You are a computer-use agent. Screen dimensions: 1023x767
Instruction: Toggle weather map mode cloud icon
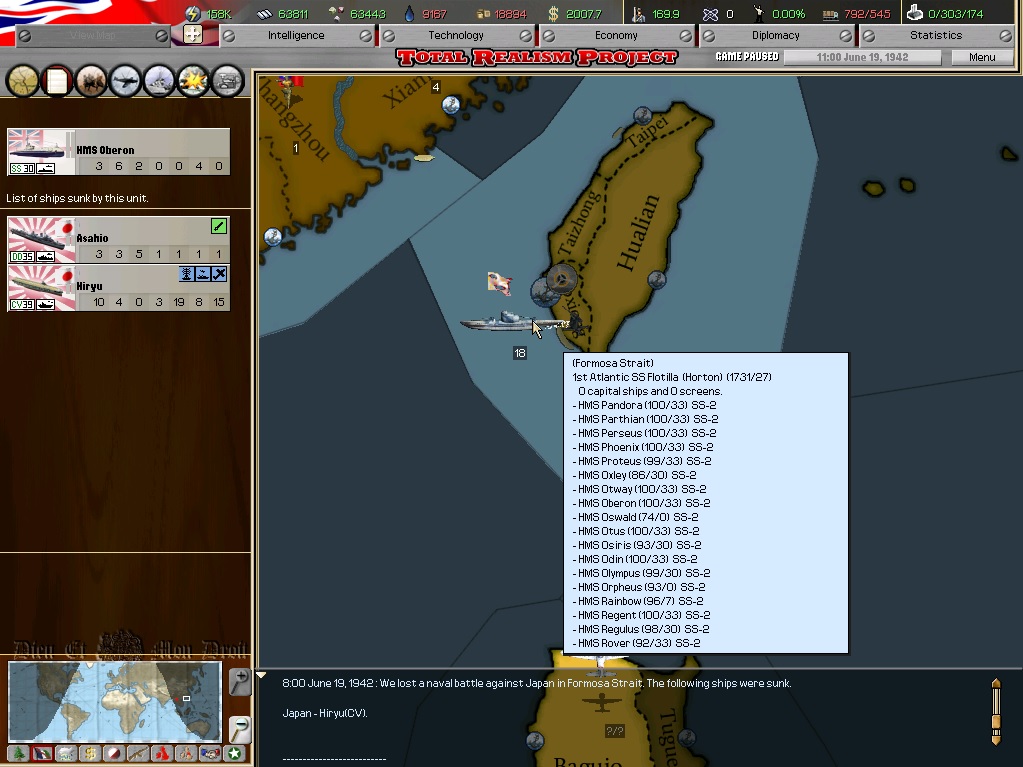(66, 754)
